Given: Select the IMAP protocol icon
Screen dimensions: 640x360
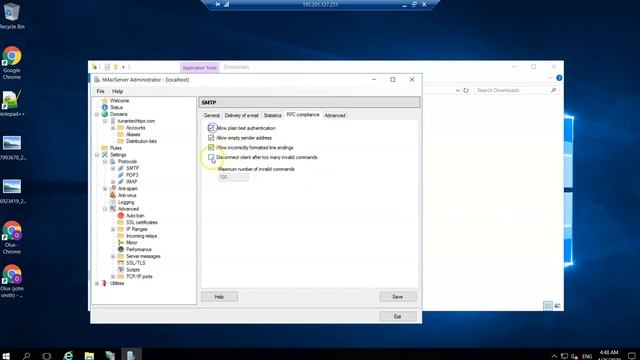Looking at the screenshot, I should tap(121, 182).
